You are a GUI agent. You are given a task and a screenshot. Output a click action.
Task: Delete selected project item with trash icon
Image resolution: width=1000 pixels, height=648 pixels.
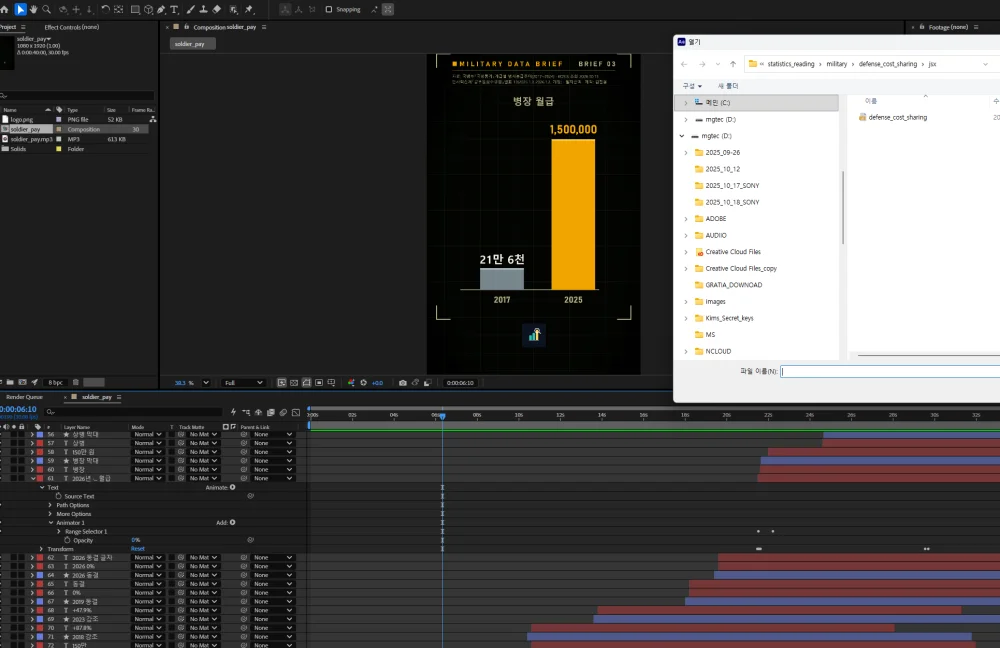click(75, 382)
